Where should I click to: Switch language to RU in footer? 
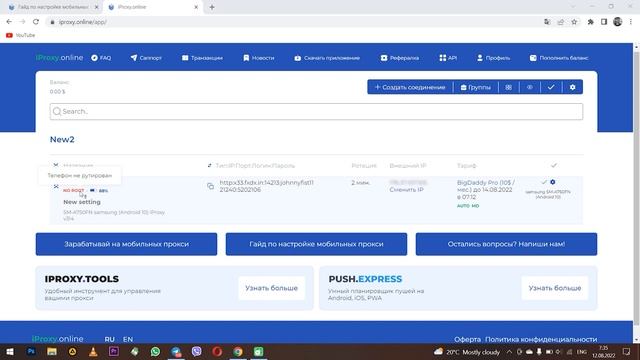[109, 339]
